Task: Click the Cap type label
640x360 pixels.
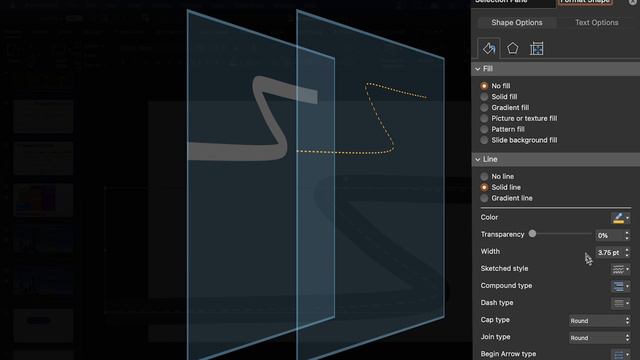Action: click(495, 320)
